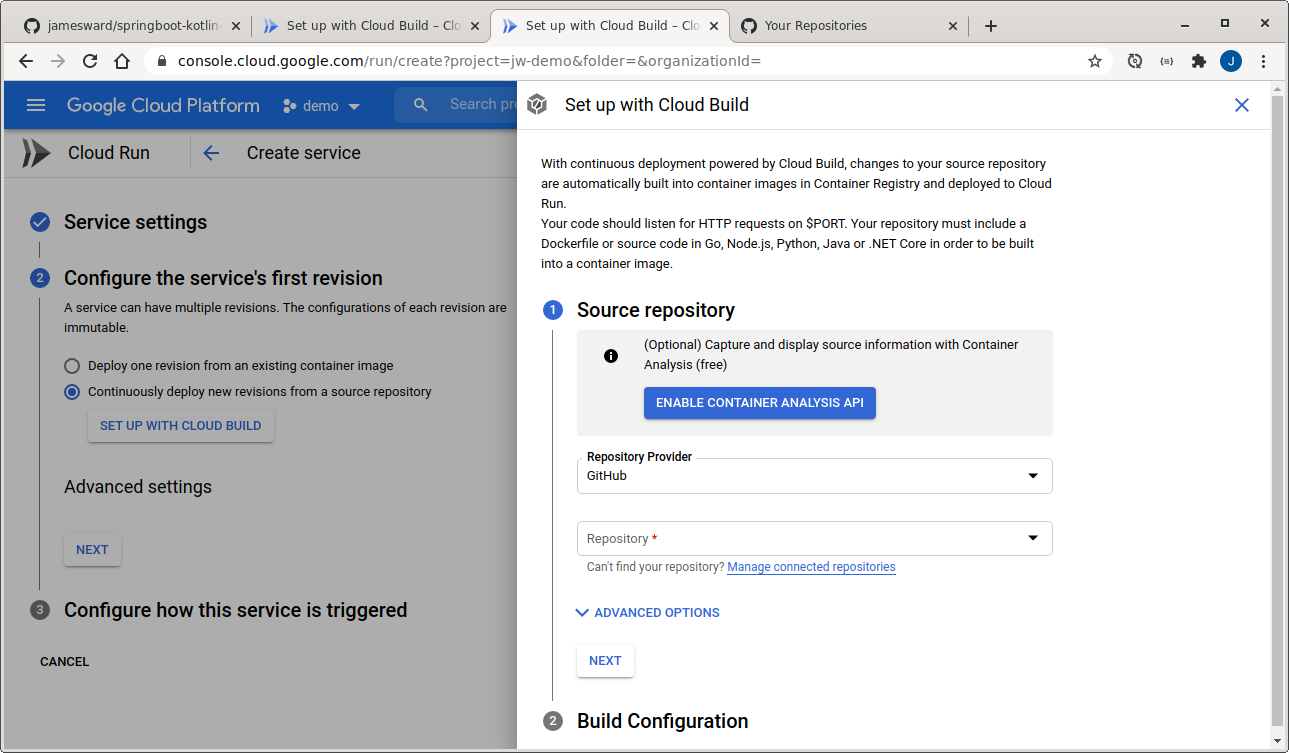Click Enable Container Analysis API button
This screenshot has height=753, width=1289.
coord(759,403)
